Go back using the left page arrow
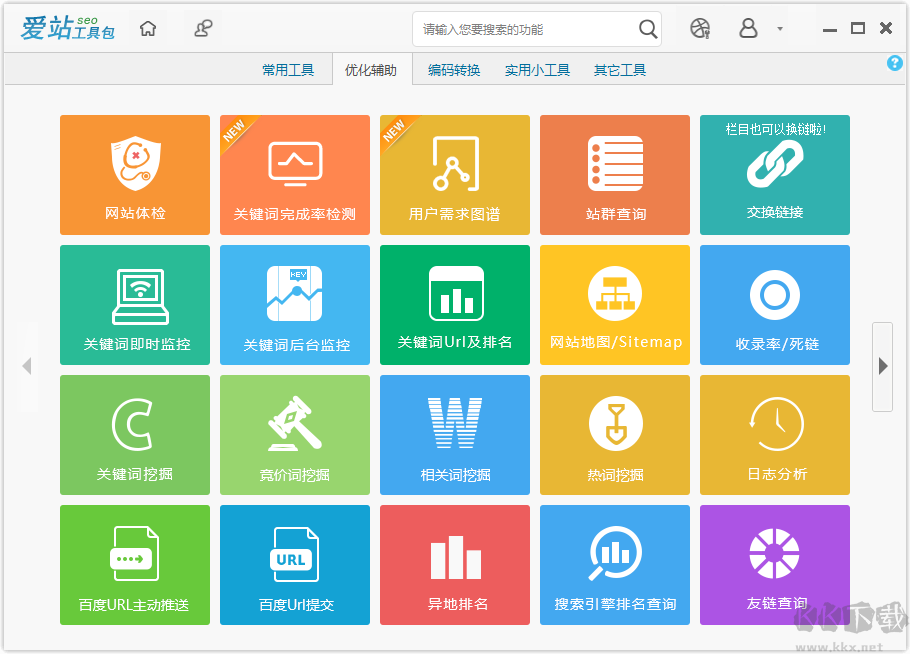This screenshot has width=910, height=654. (27, 366)
